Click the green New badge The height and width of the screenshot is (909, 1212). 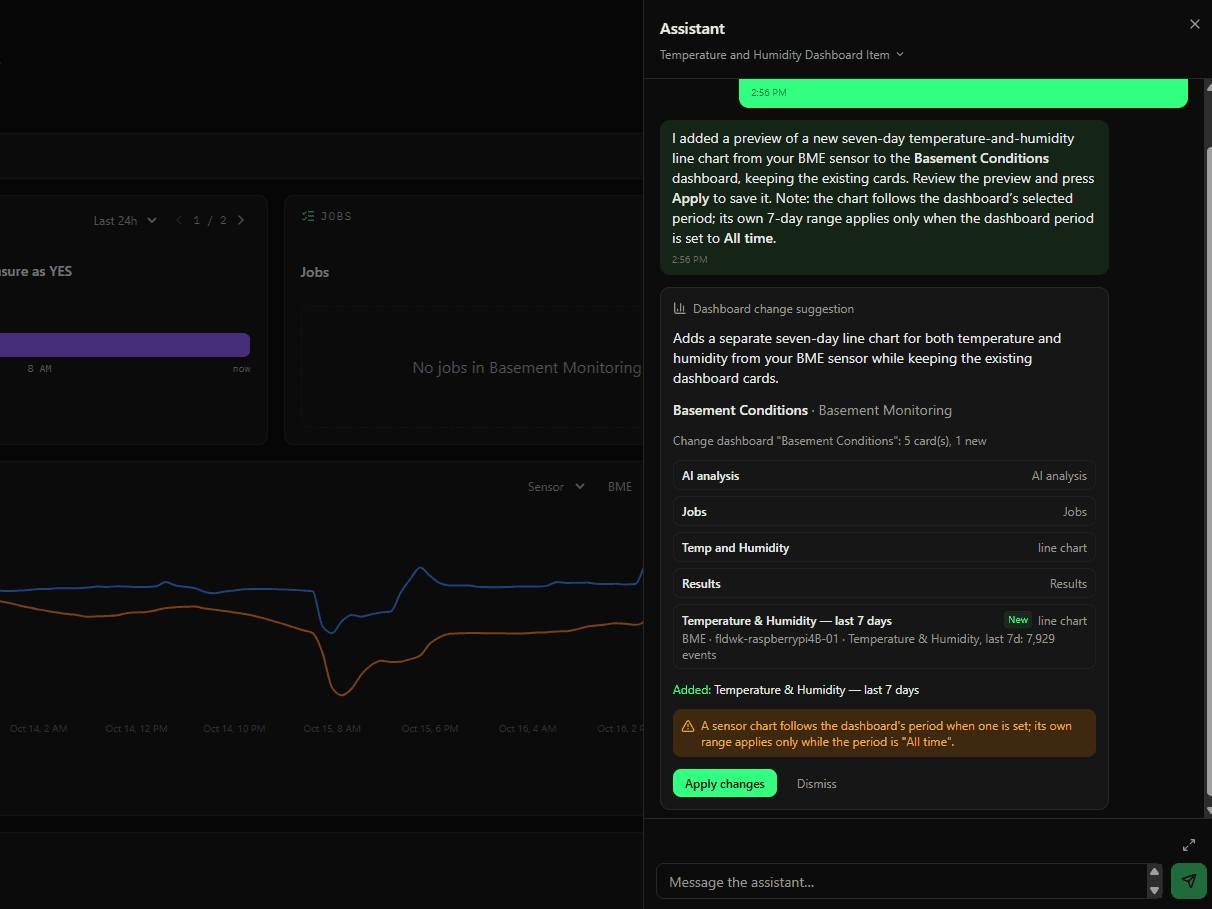pos(1018,620)
